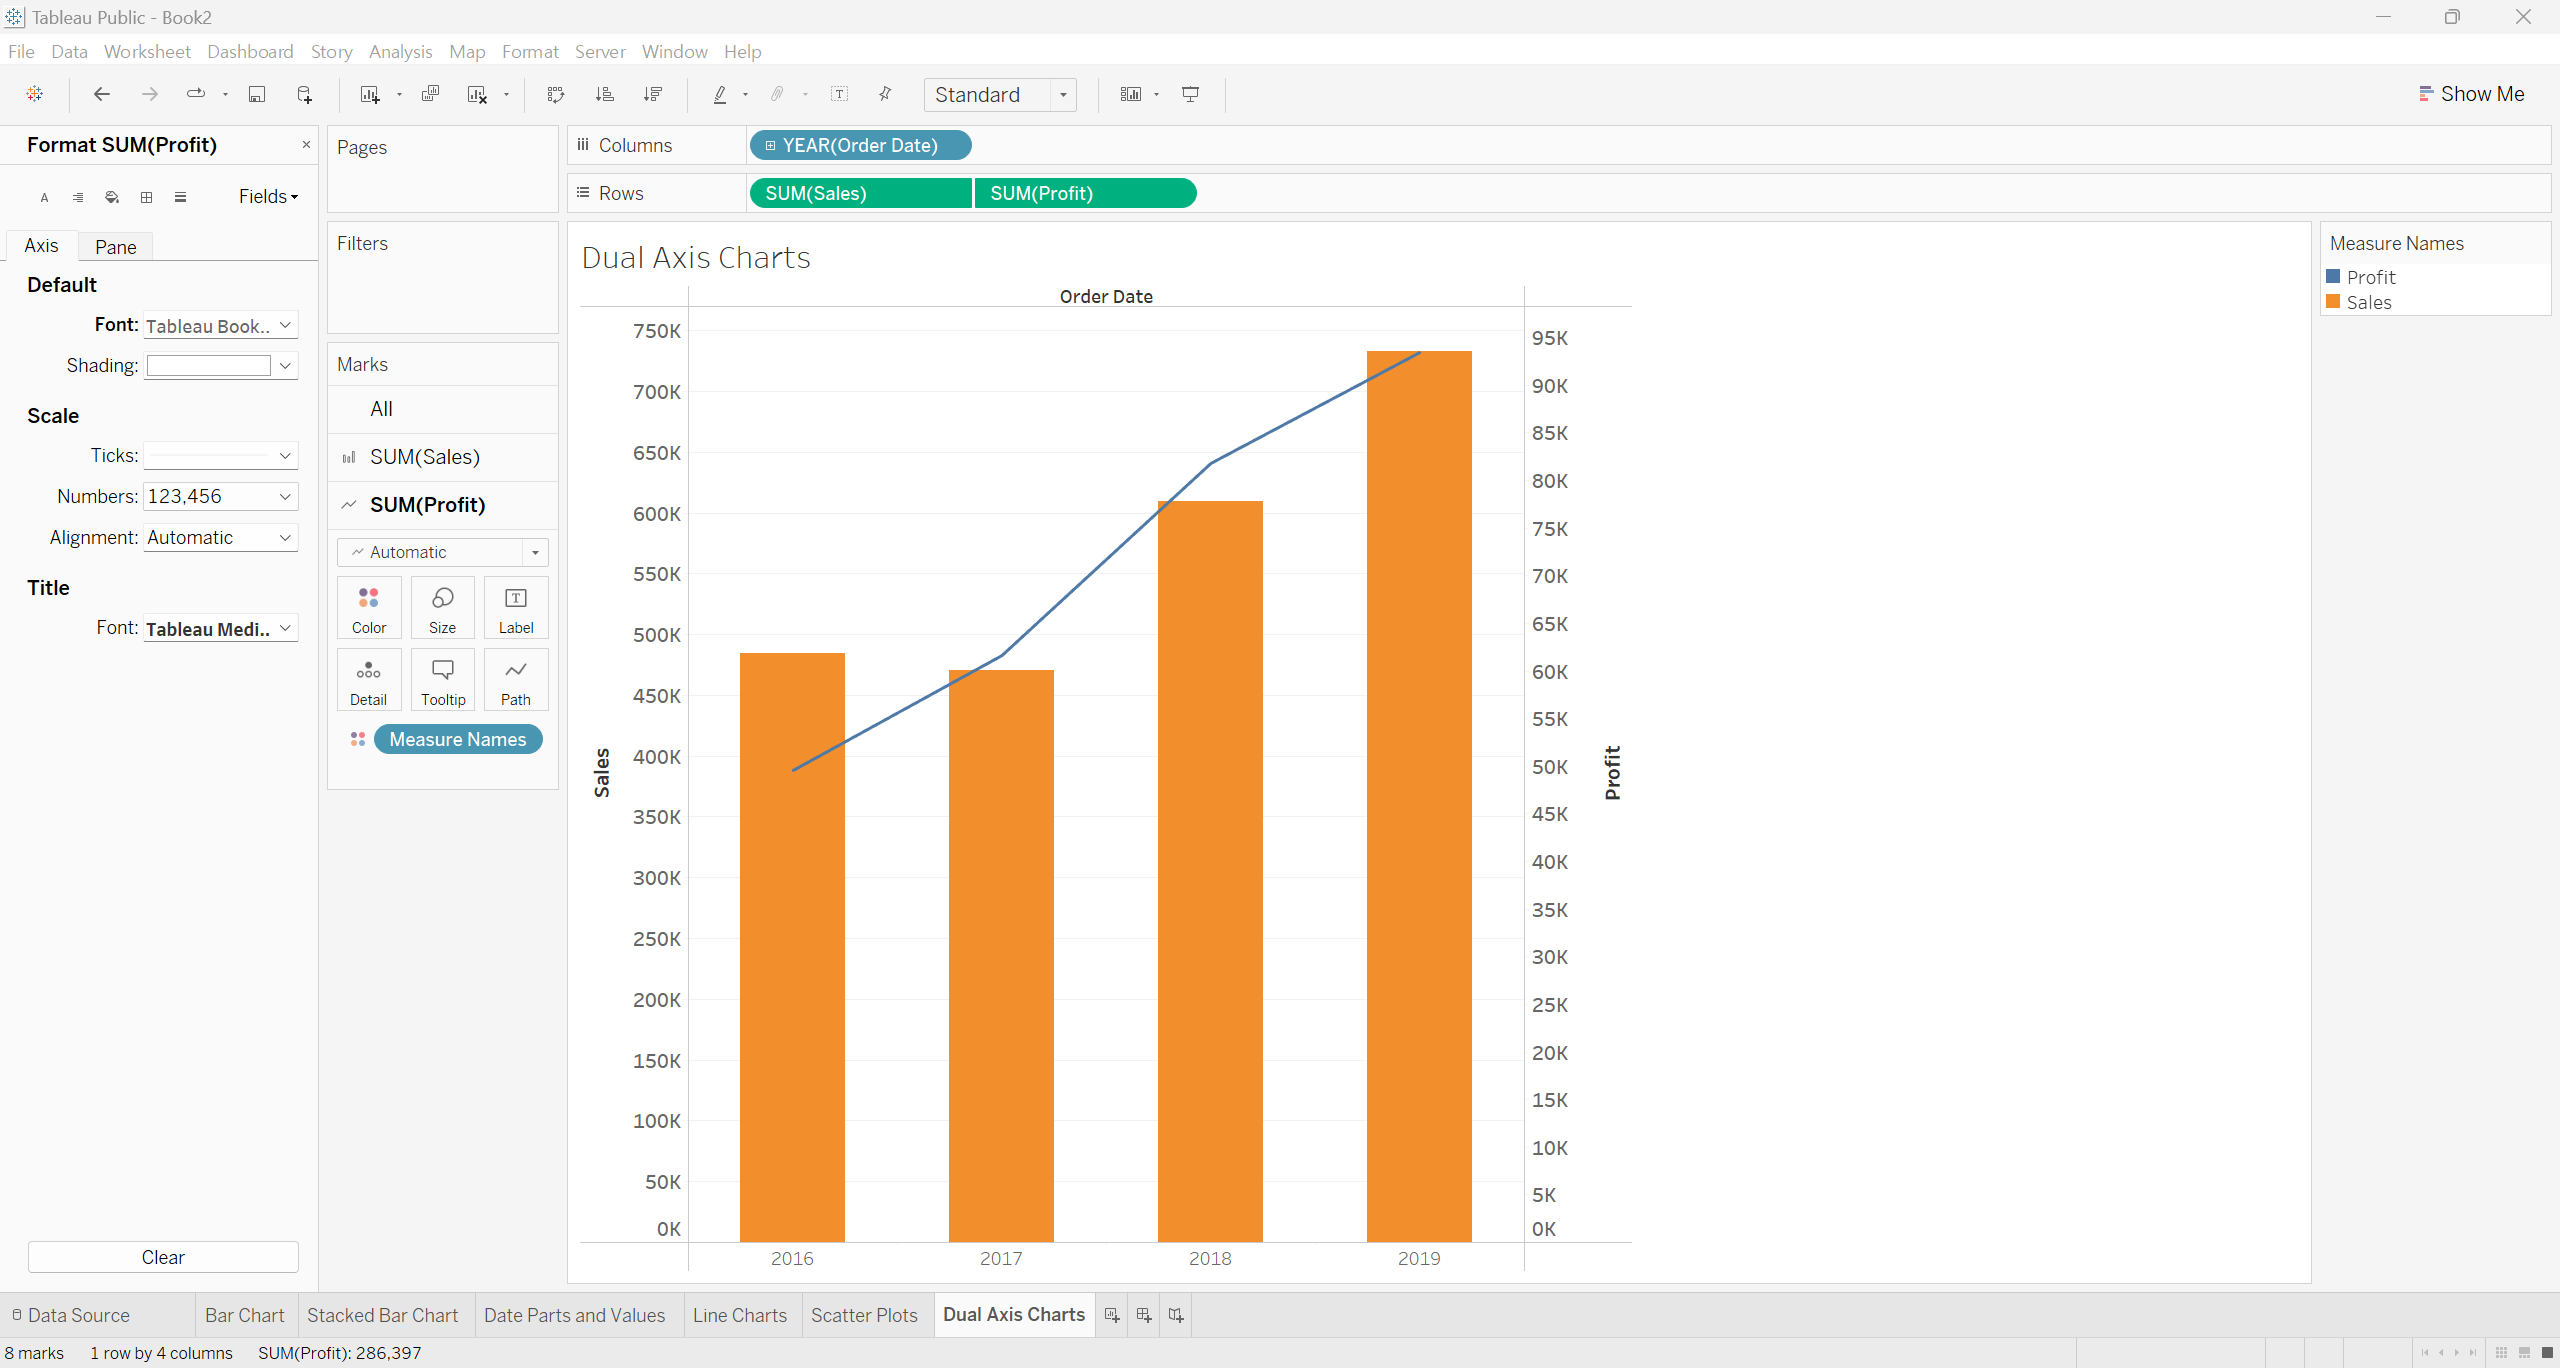Expand the Numbers format dropdown
Viewport: 2560px width, 1368px height.
click(x=284, y=497)
